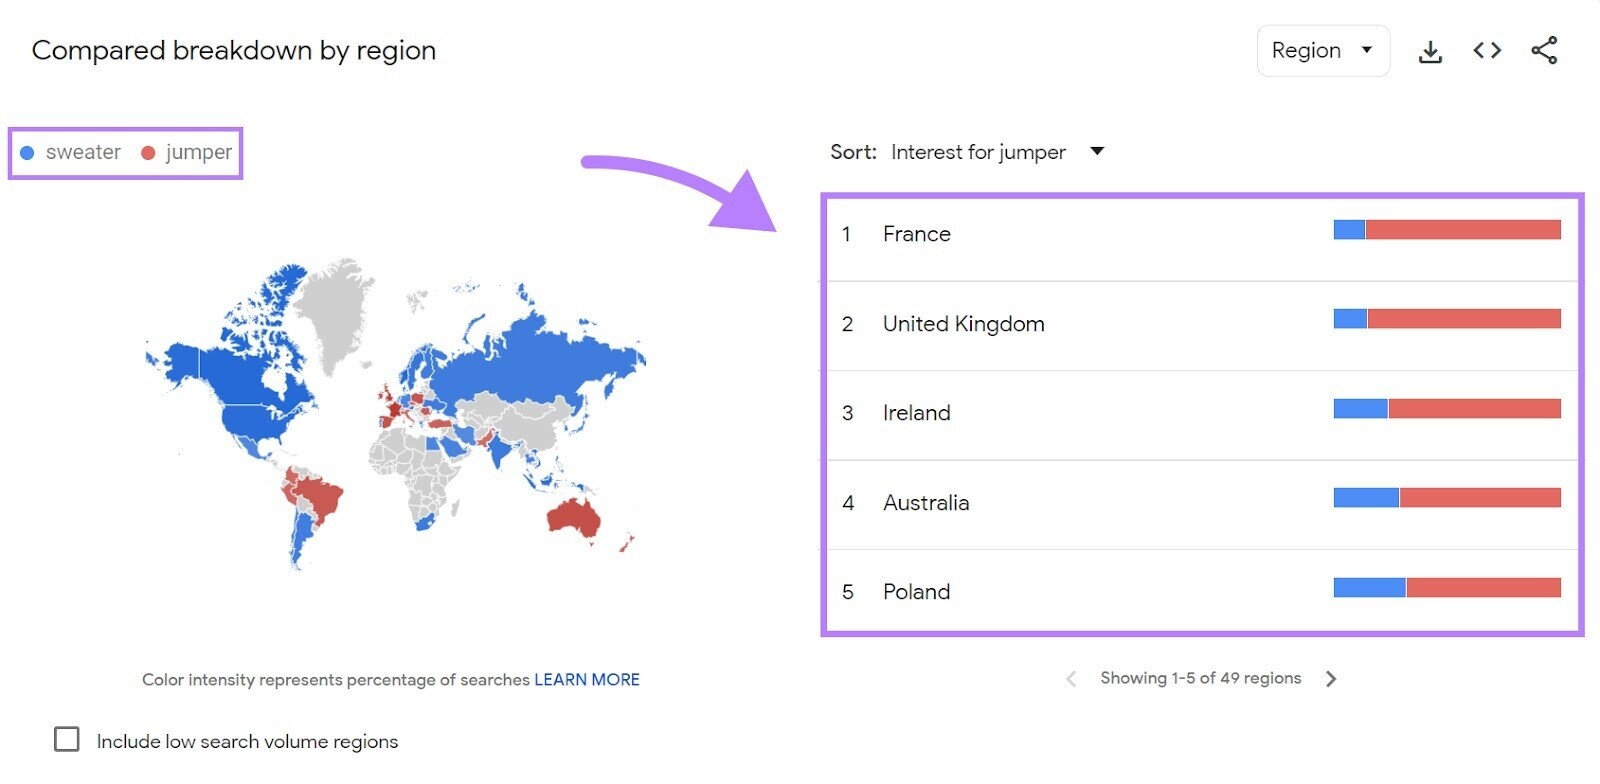The image size is (1600, 784).
Task: Select the red jumper legend marker
Action: [x=148, y=152]
